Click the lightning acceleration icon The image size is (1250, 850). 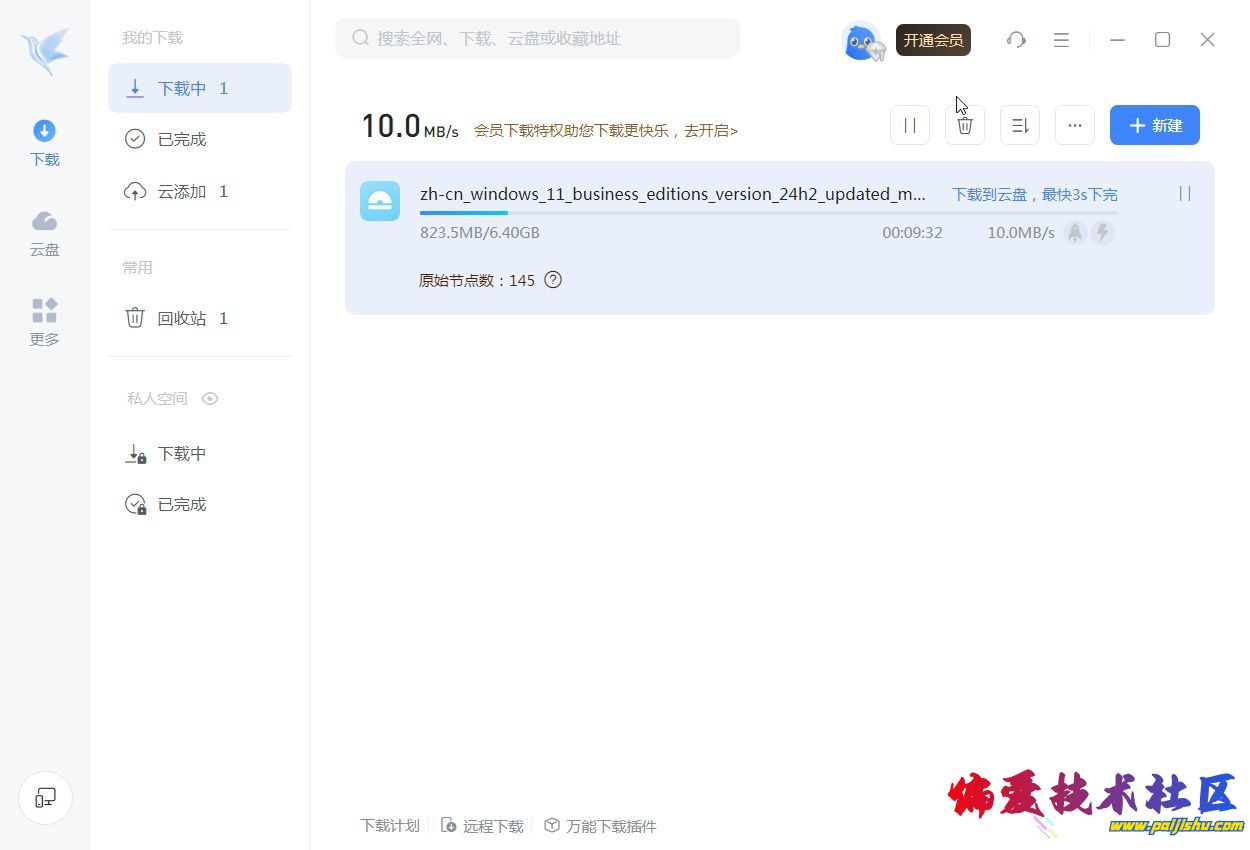point(1102,233)
